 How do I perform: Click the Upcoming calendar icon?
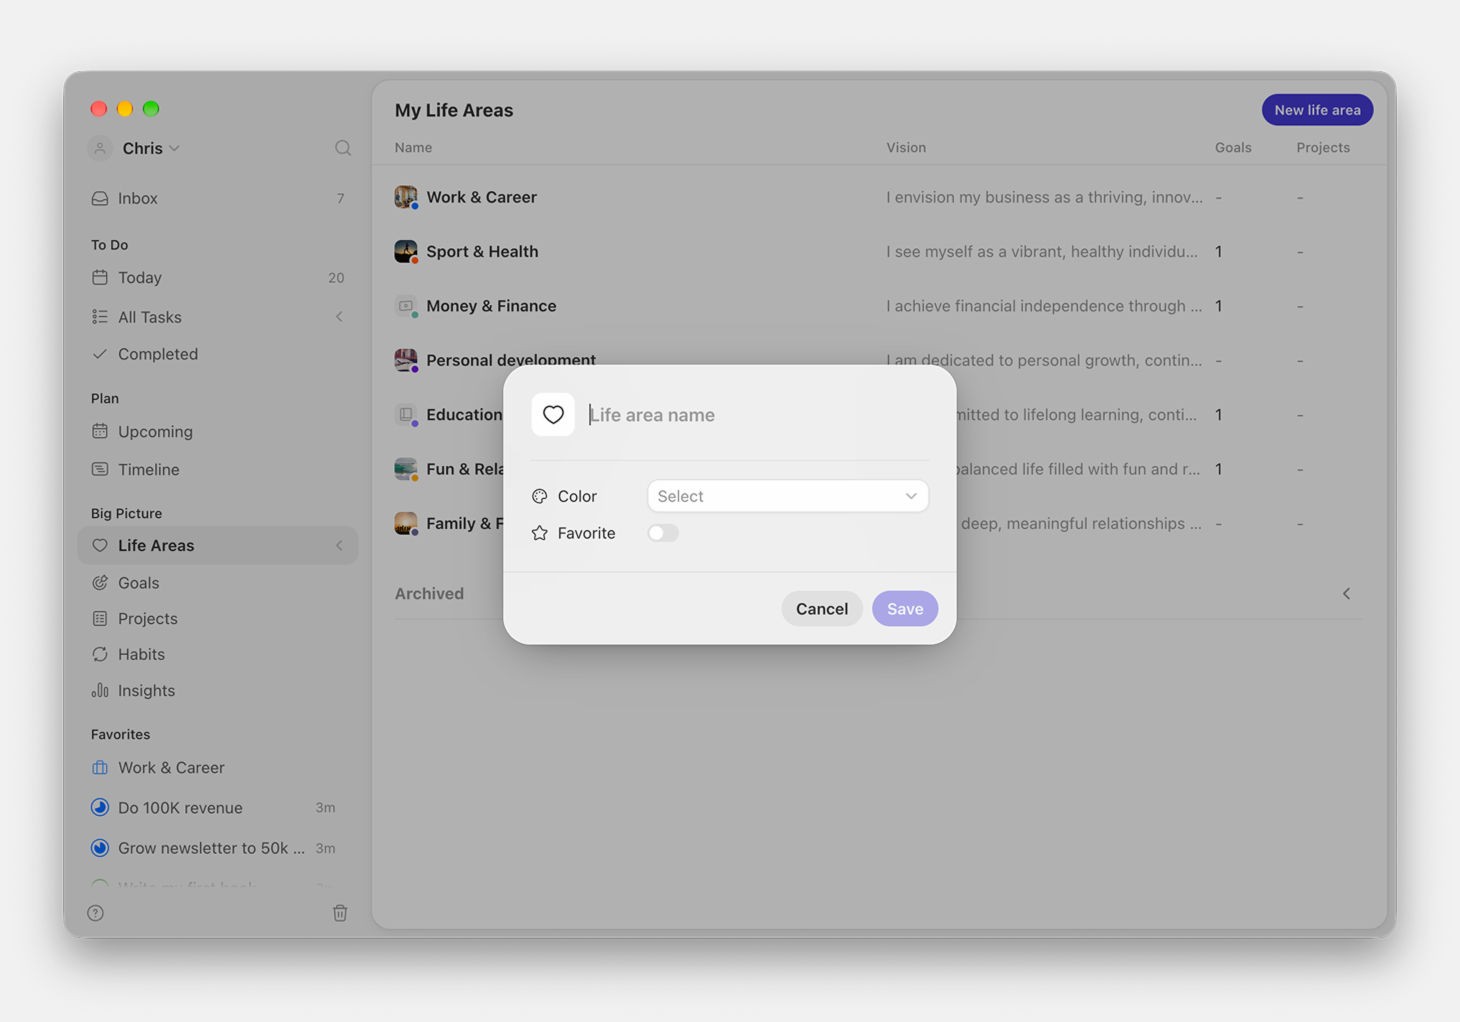pyautogui.click(x=100, y=431)
